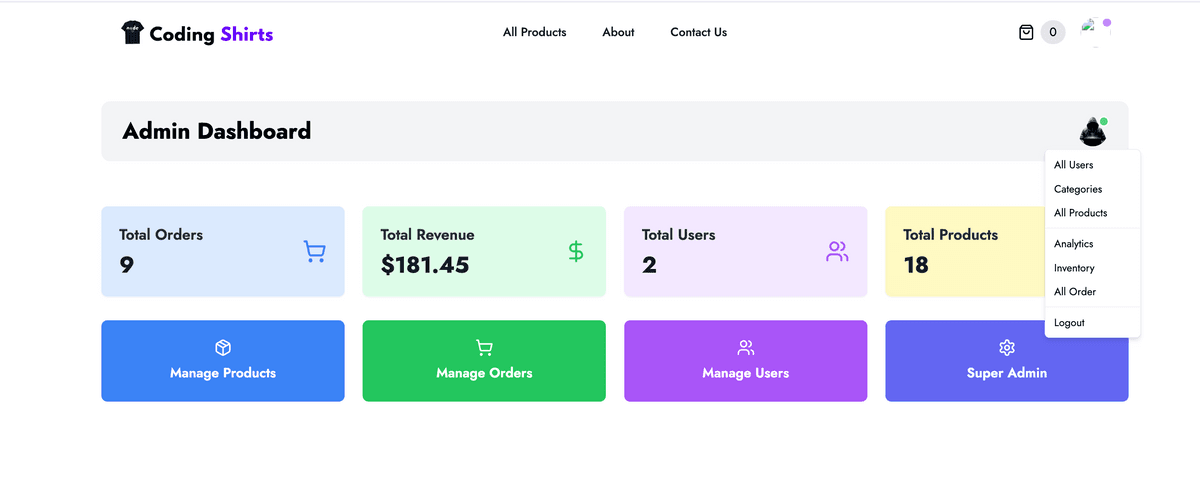The image size is (1200, 482).
Task: Click the cart icon above Manage Orders
Action: [x=484, y=347]
